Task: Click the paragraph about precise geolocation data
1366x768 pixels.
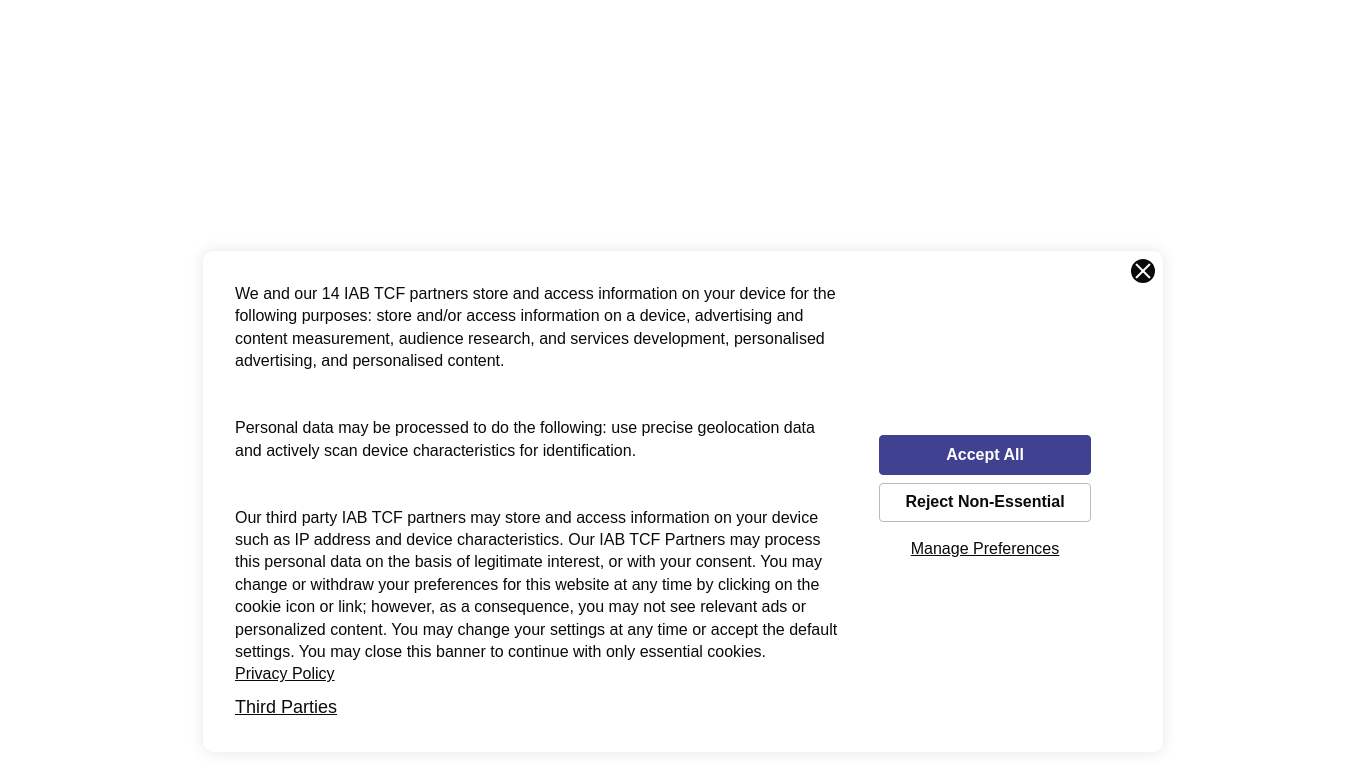Action: coord(526,439)
